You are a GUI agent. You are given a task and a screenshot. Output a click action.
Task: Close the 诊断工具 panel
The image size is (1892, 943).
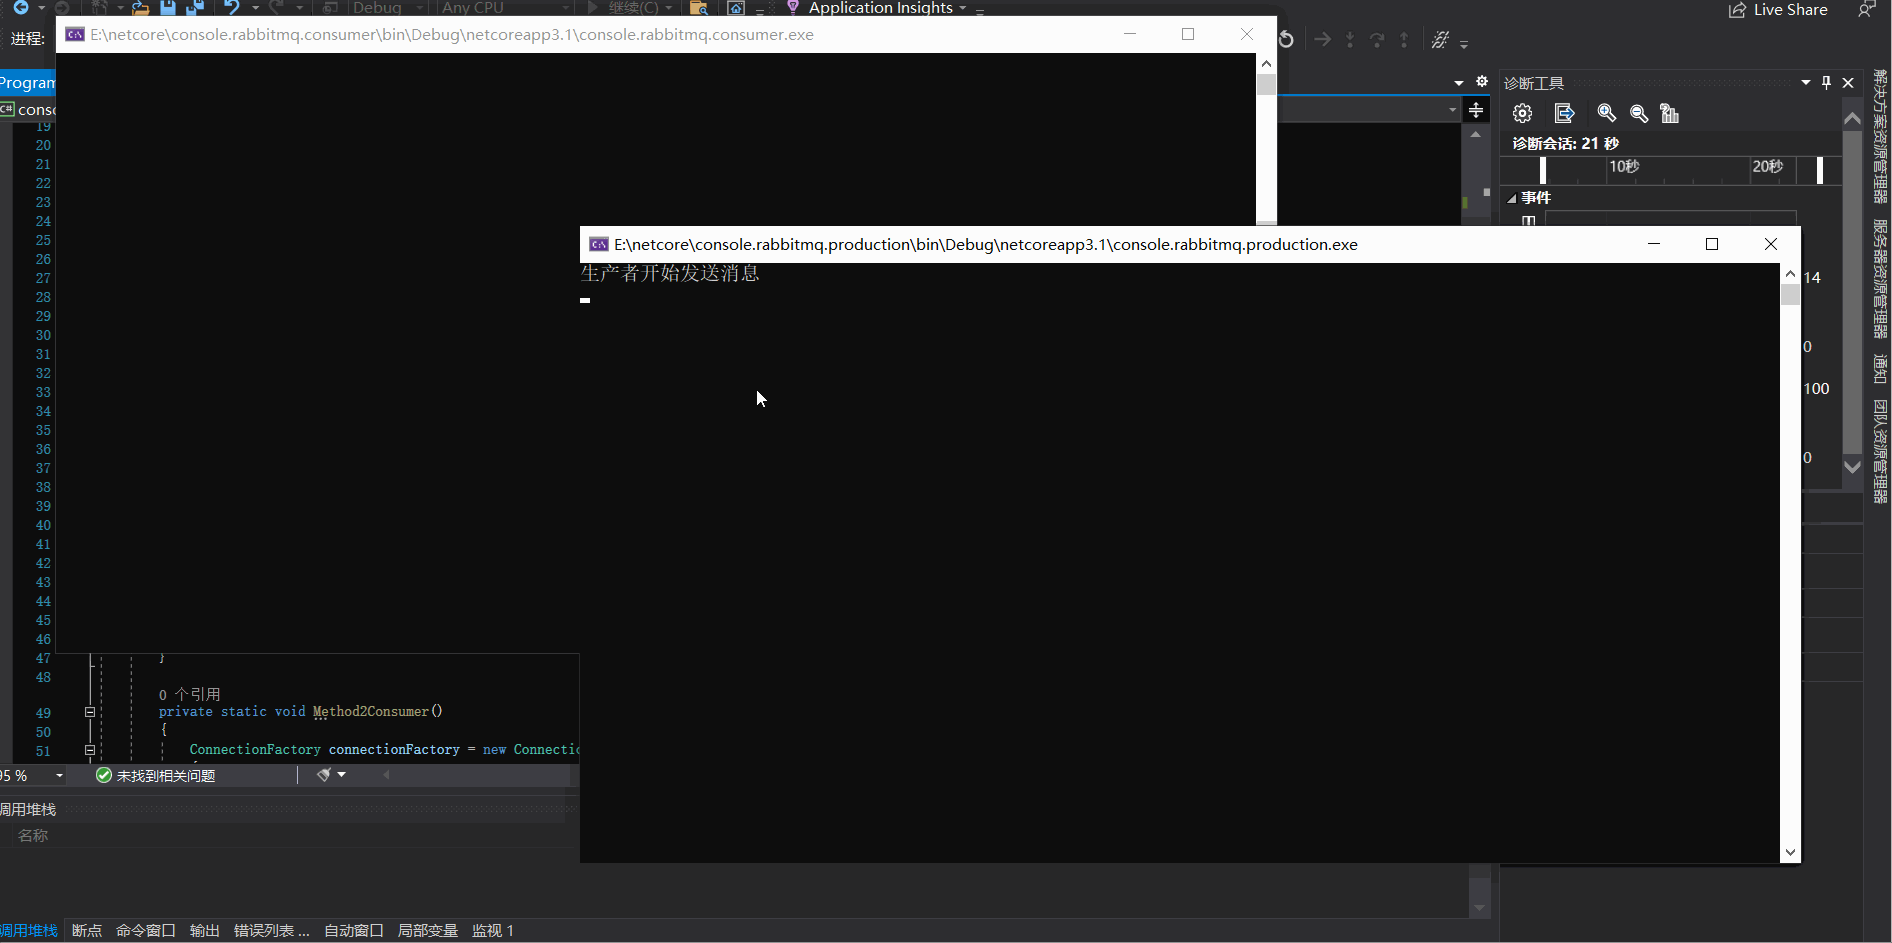(x=1848, y=83)
